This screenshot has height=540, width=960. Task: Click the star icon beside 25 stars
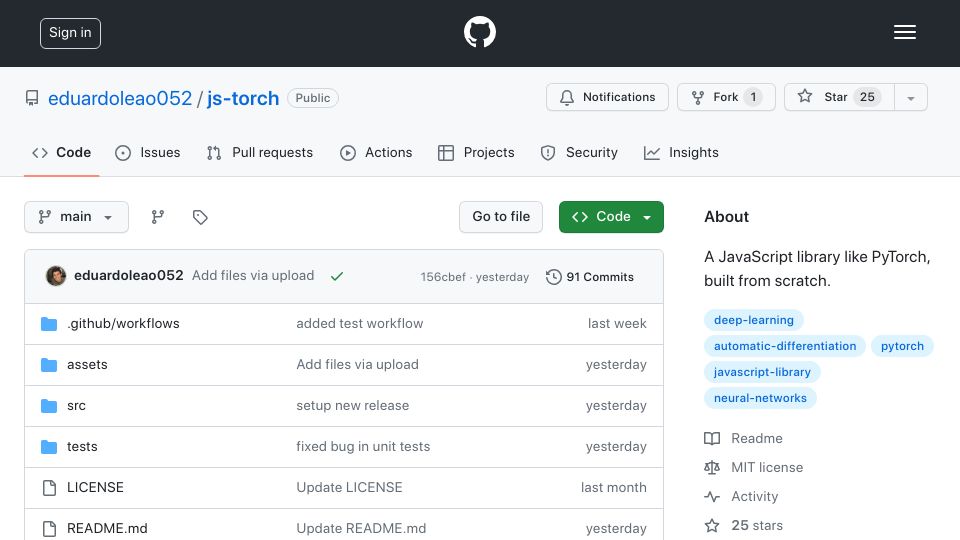tap(712, 525)
